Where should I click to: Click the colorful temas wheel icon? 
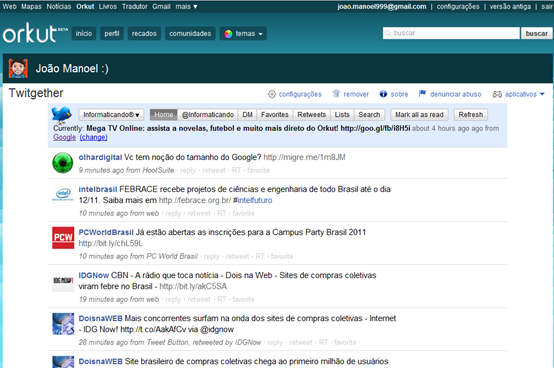[x=229, y=34]
